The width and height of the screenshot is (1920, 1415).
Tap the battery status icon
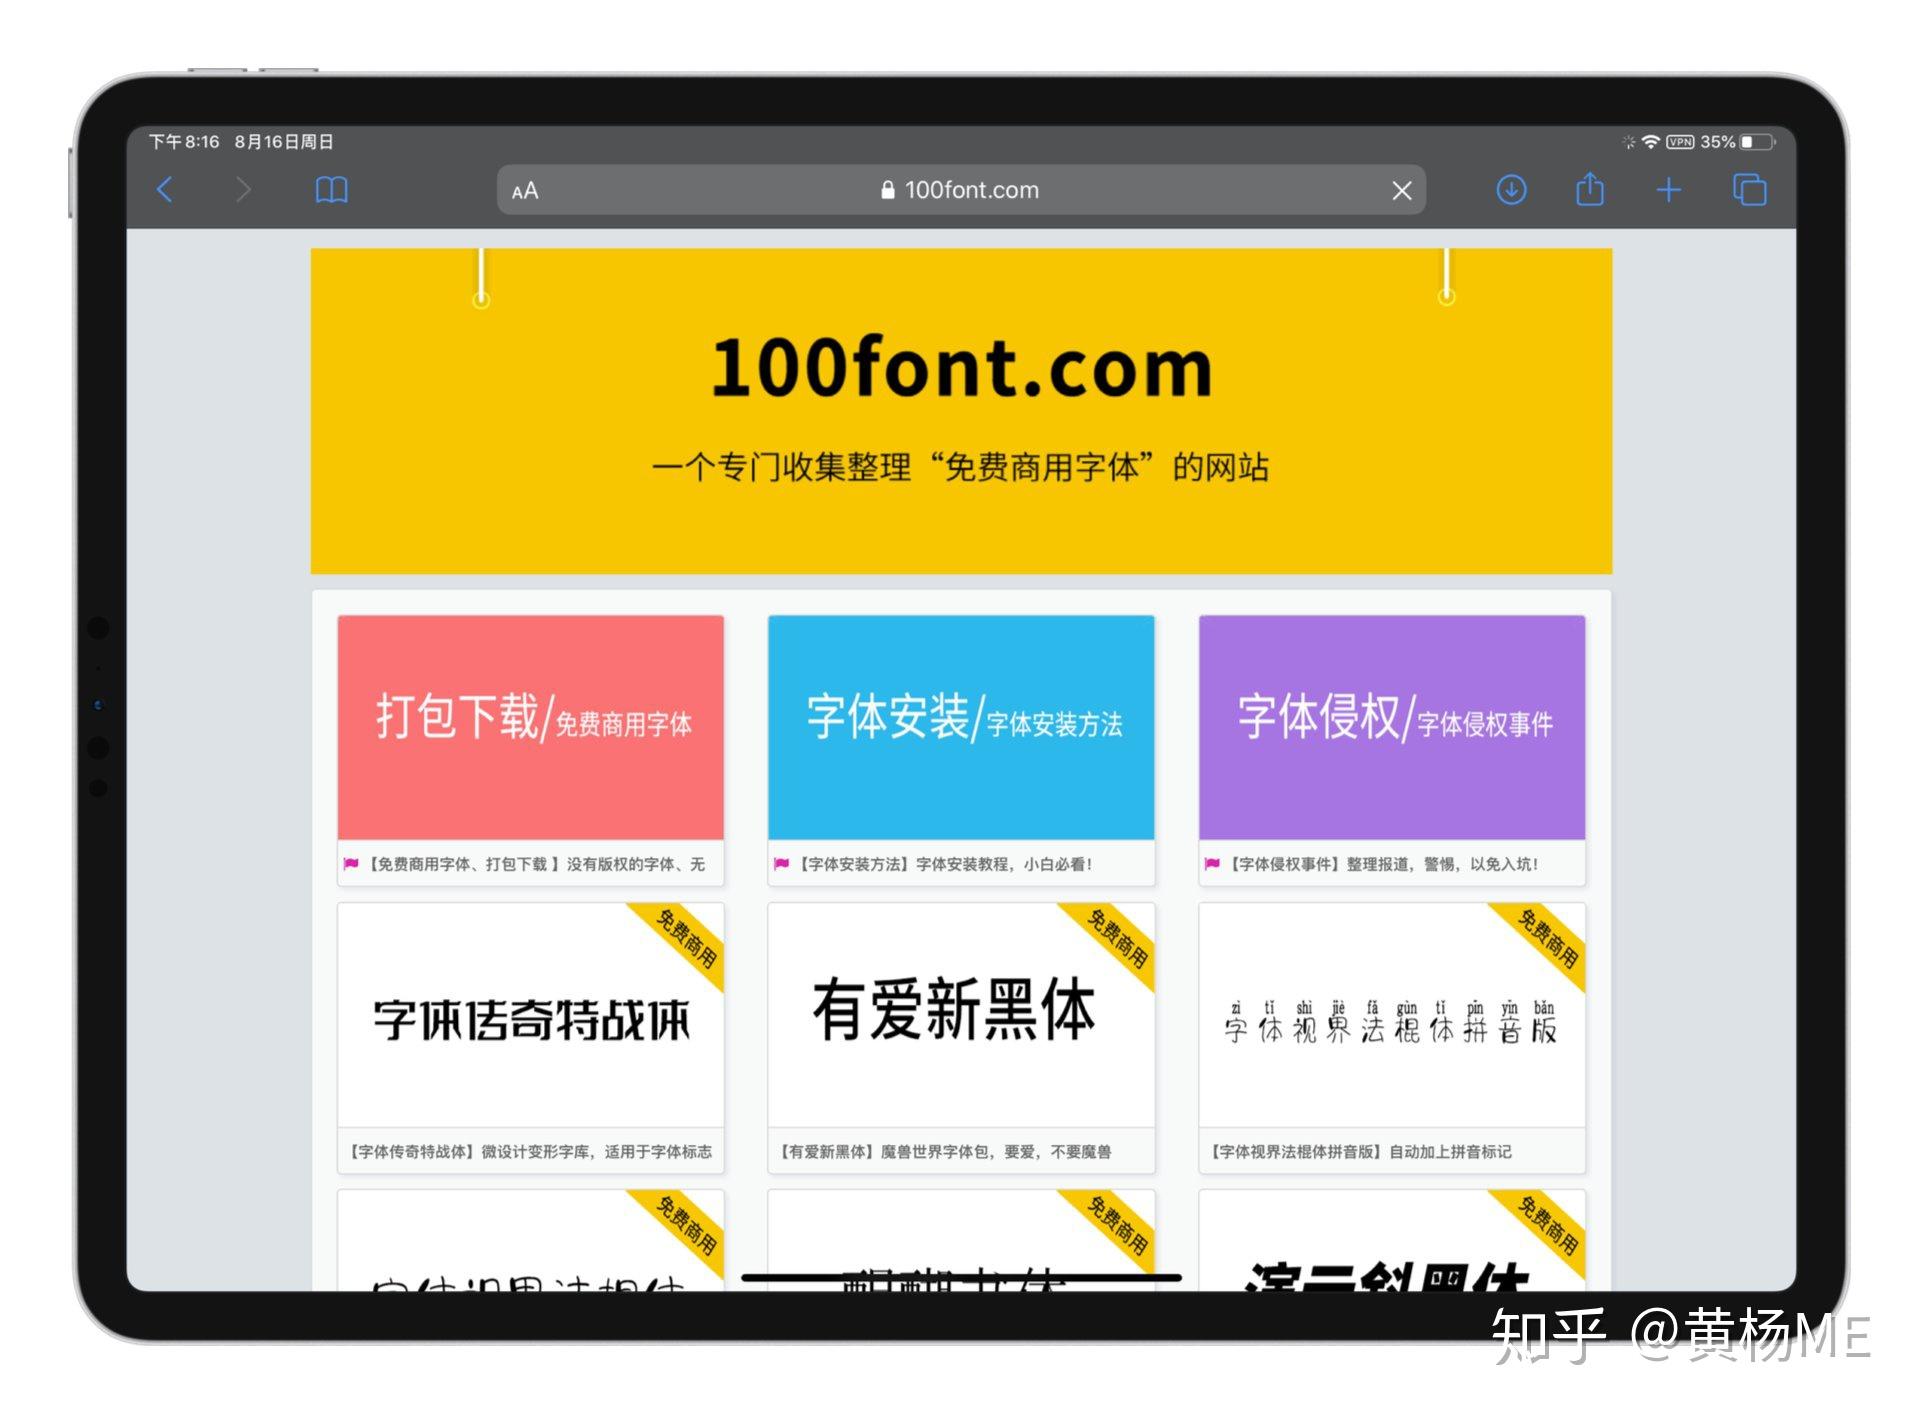pos(1758,142)
